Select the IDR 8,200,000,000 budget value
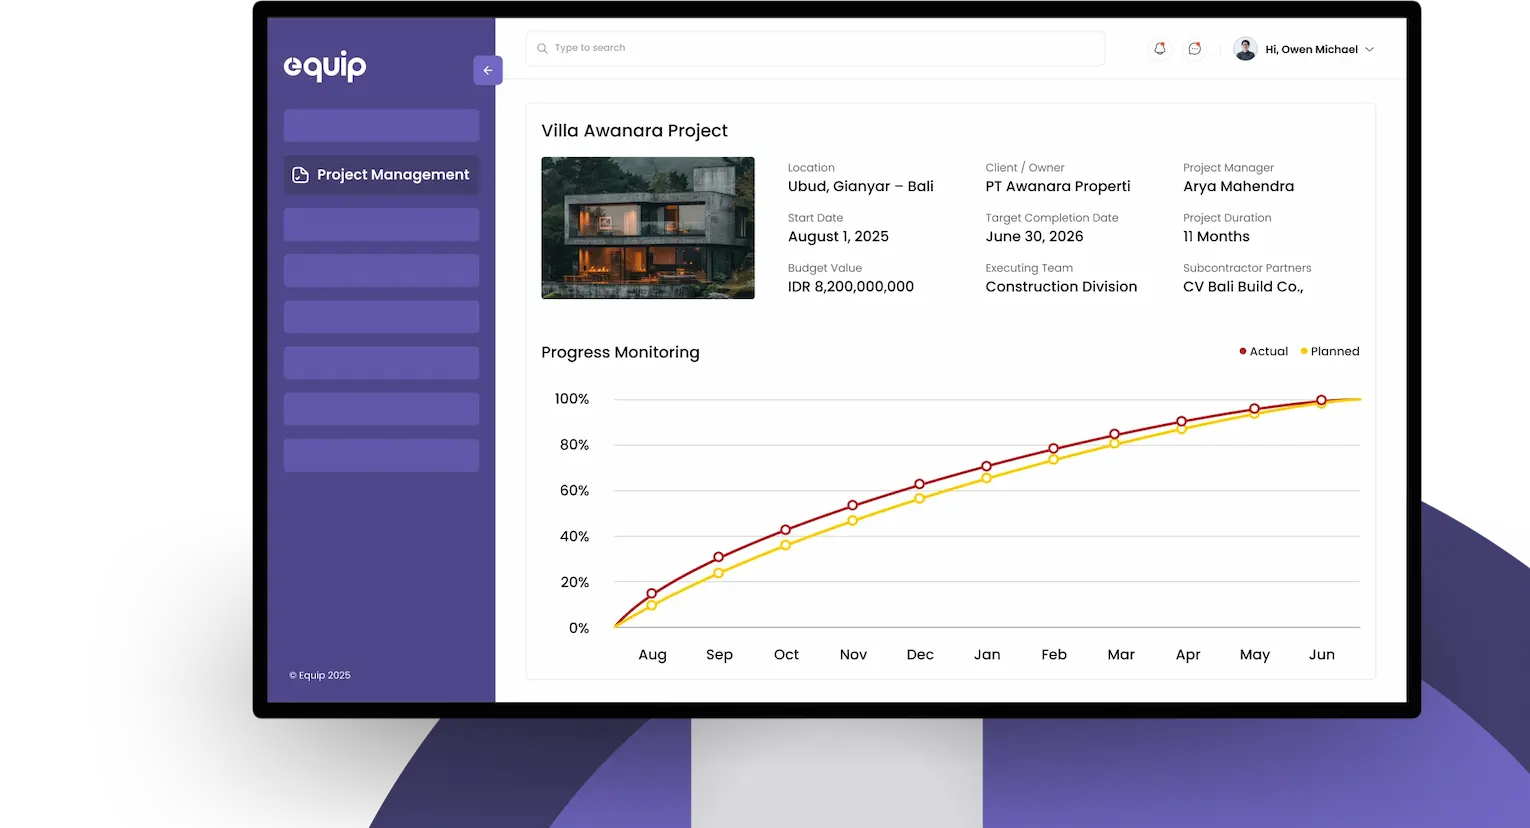The image size is (1530, 828). pyautogui.click(x=851, y=286)
